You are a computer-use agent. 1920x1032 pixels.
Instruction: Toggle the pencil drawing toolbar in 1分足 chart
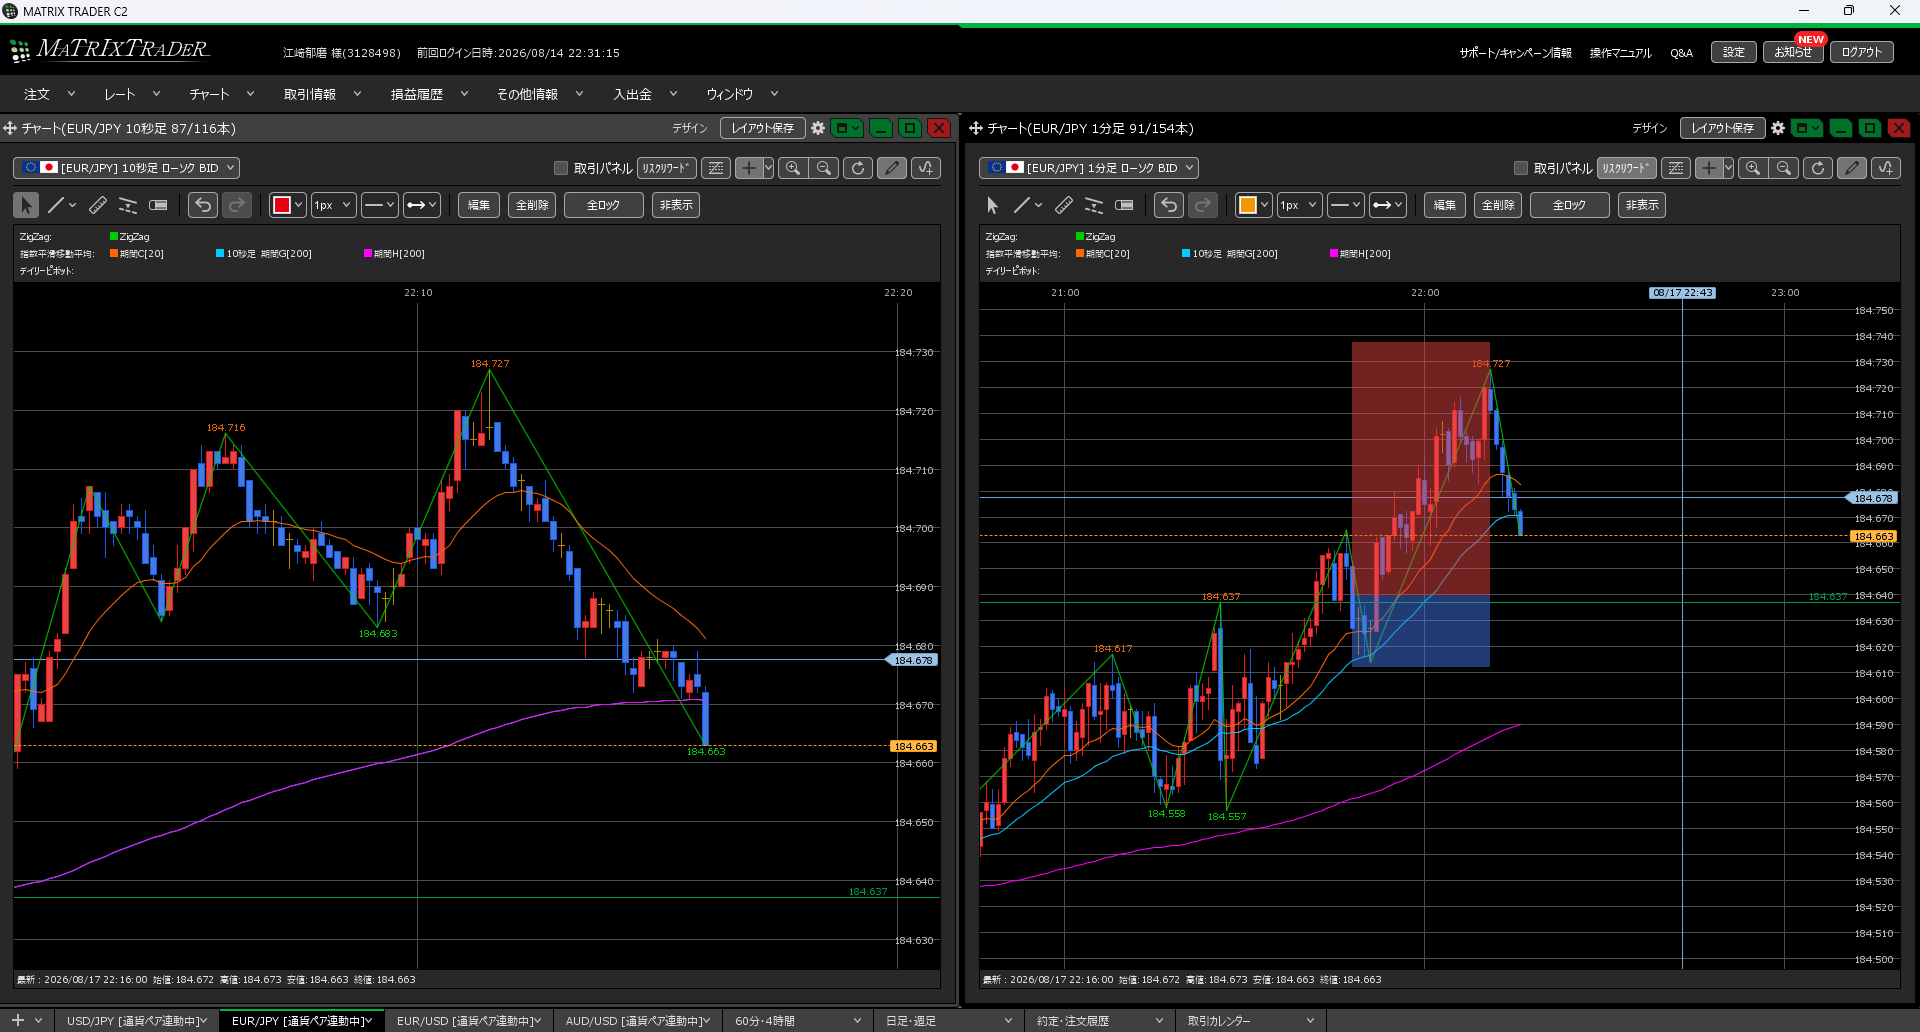[1852, 168]
